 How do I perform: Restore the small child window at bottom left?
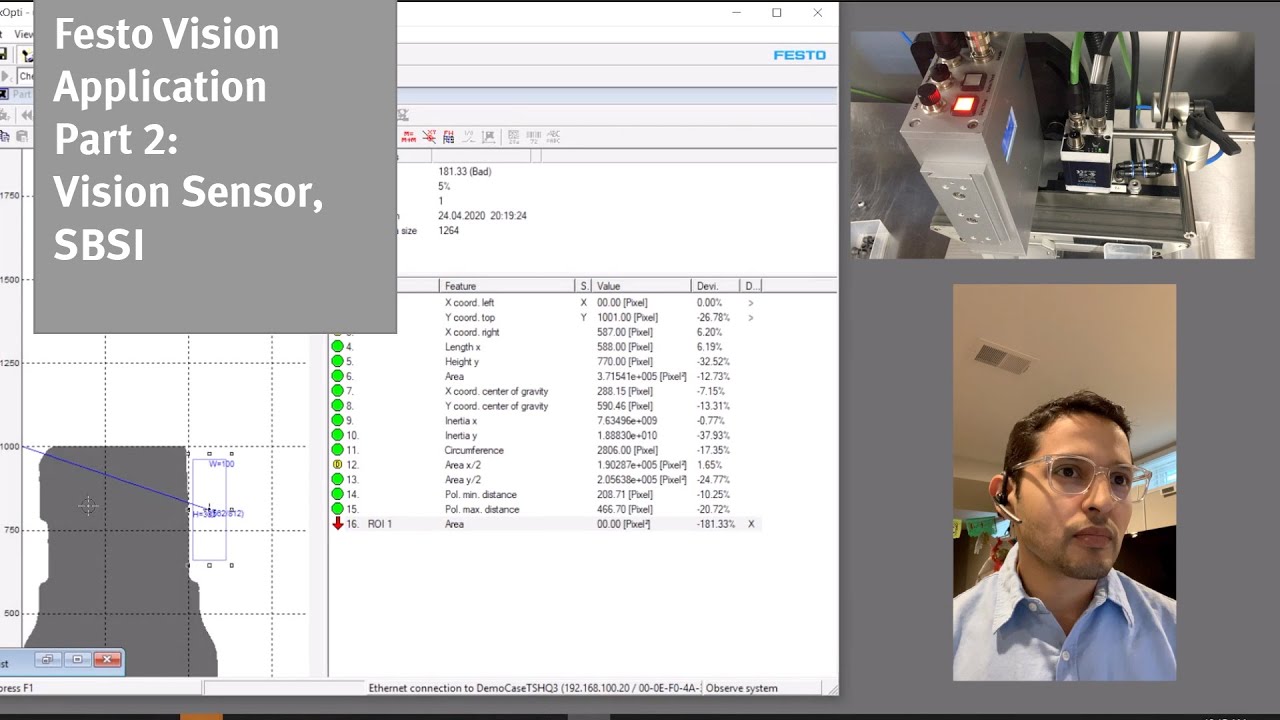[x=46, y=660]
